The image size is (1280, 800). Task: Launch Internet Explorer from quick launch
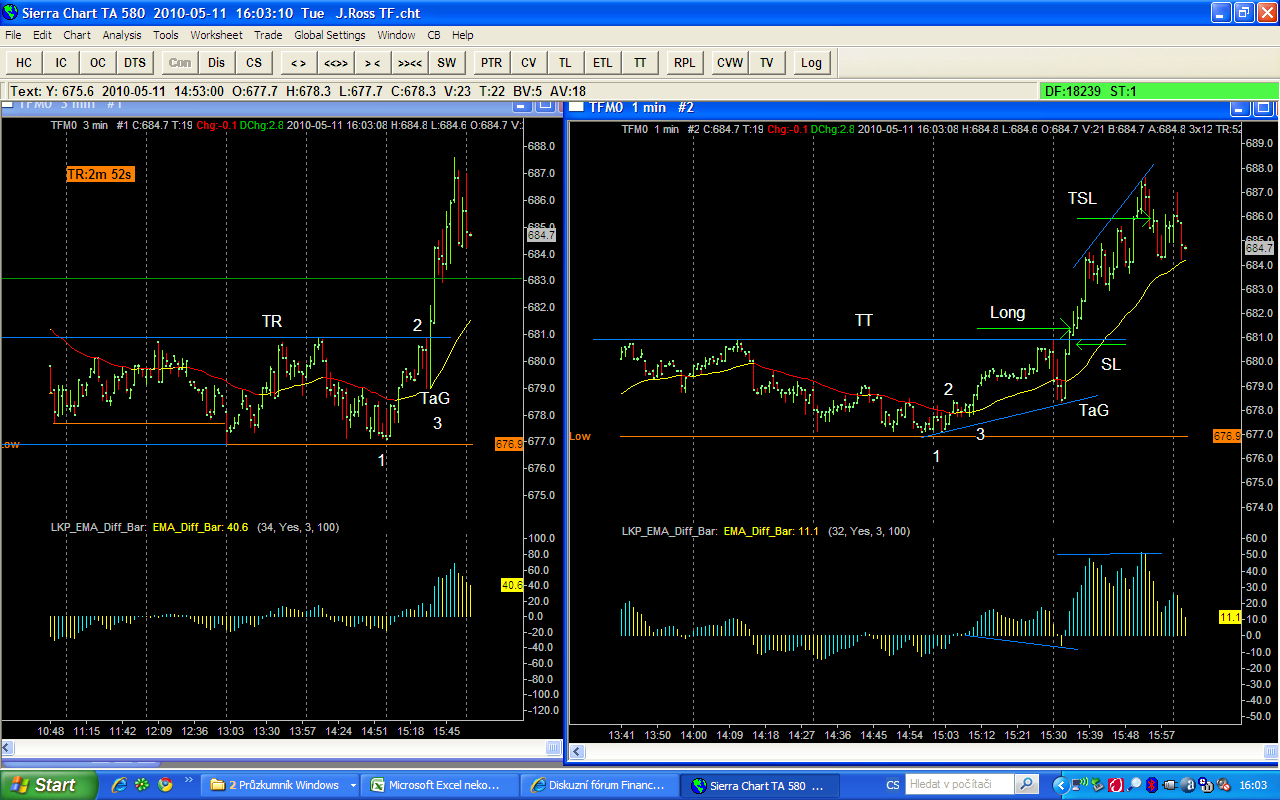(120, 785)
